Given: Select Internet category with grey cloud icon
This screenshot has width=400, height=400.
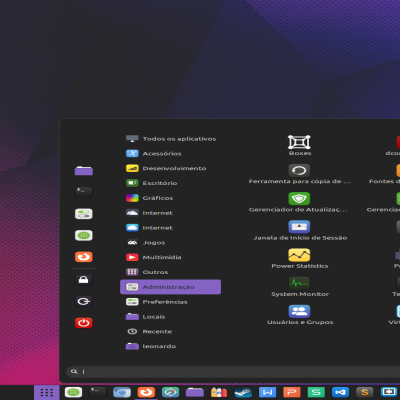Looking at the screenshot, I should pos(170,213).
